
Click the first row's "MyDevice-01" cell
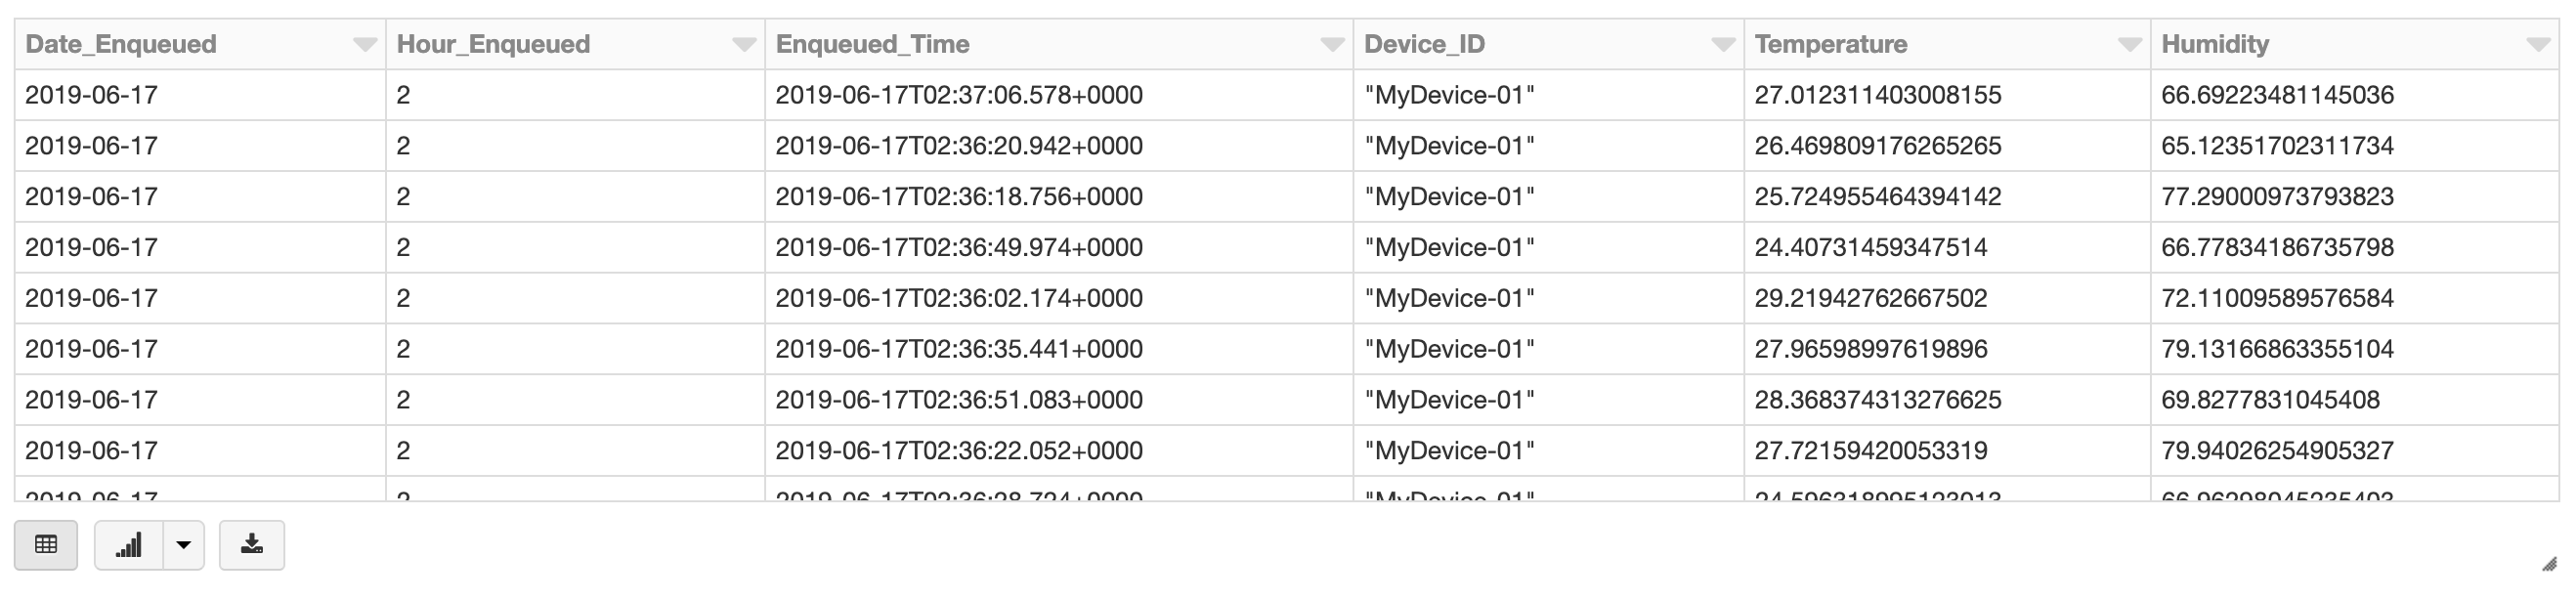click(1449, 95)
